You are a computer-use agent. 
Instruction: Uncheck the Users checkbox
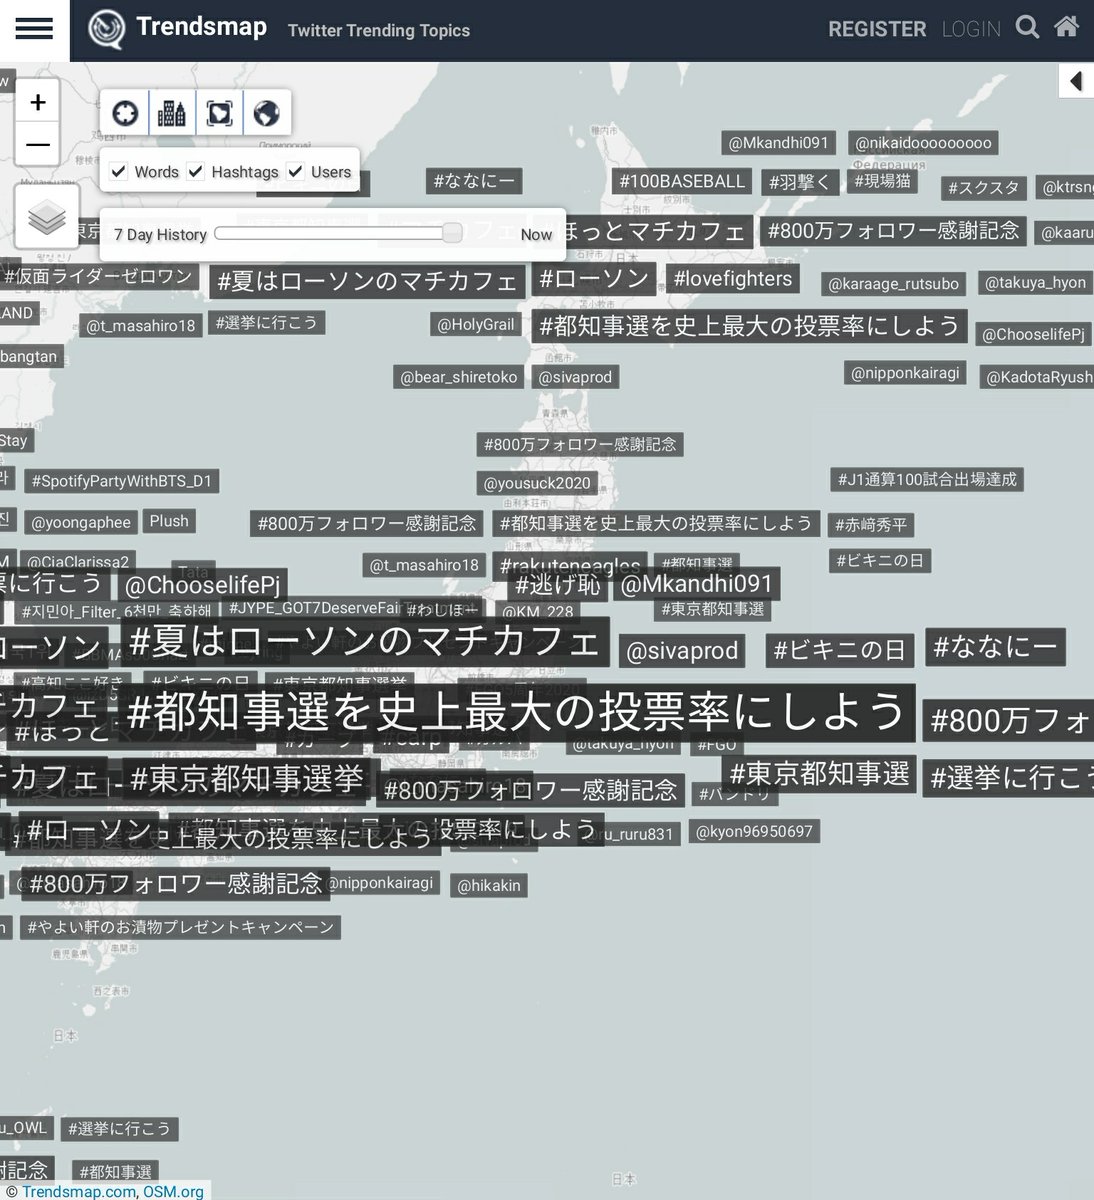295,171
